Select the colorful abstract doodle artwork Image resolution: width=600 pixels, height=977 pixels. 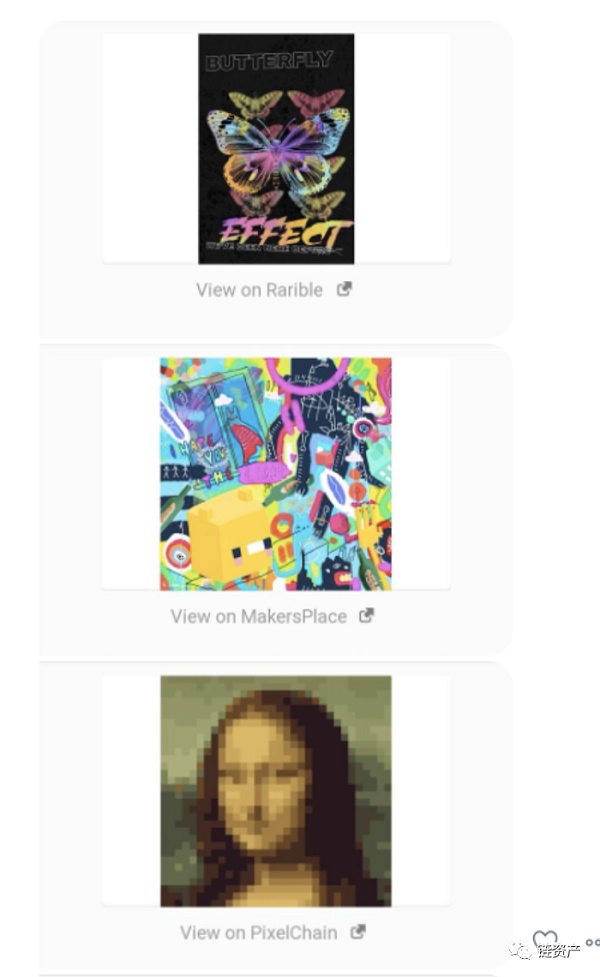click(275, 474)
